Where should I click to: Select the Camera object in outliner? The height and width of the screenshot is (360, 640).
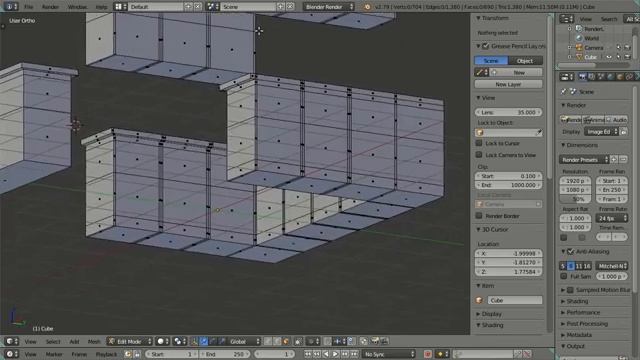pyautogui.click(x=593, y=48)
